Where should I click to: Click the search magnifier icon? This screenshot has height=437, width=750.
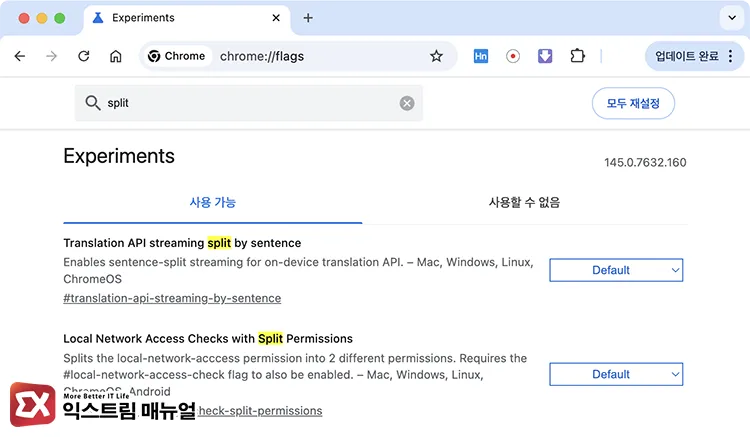[x=92, y=103]
